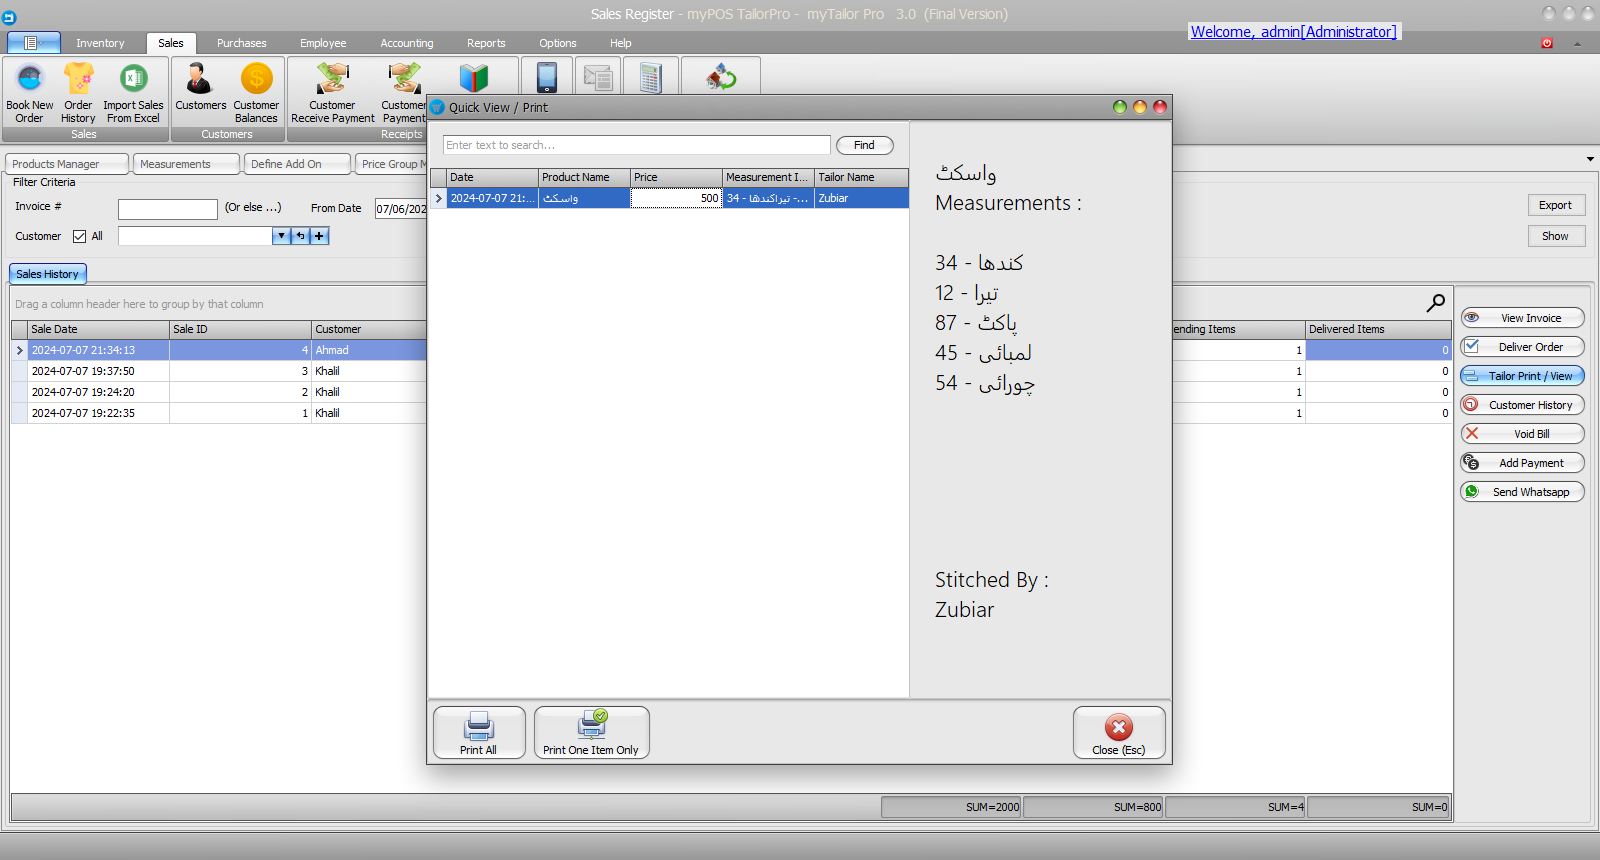Expand the row in Quick View grid
Image resolution: width=1600 pixels, height=860 pixels.
pyautogui.click(x=438, y=199)
